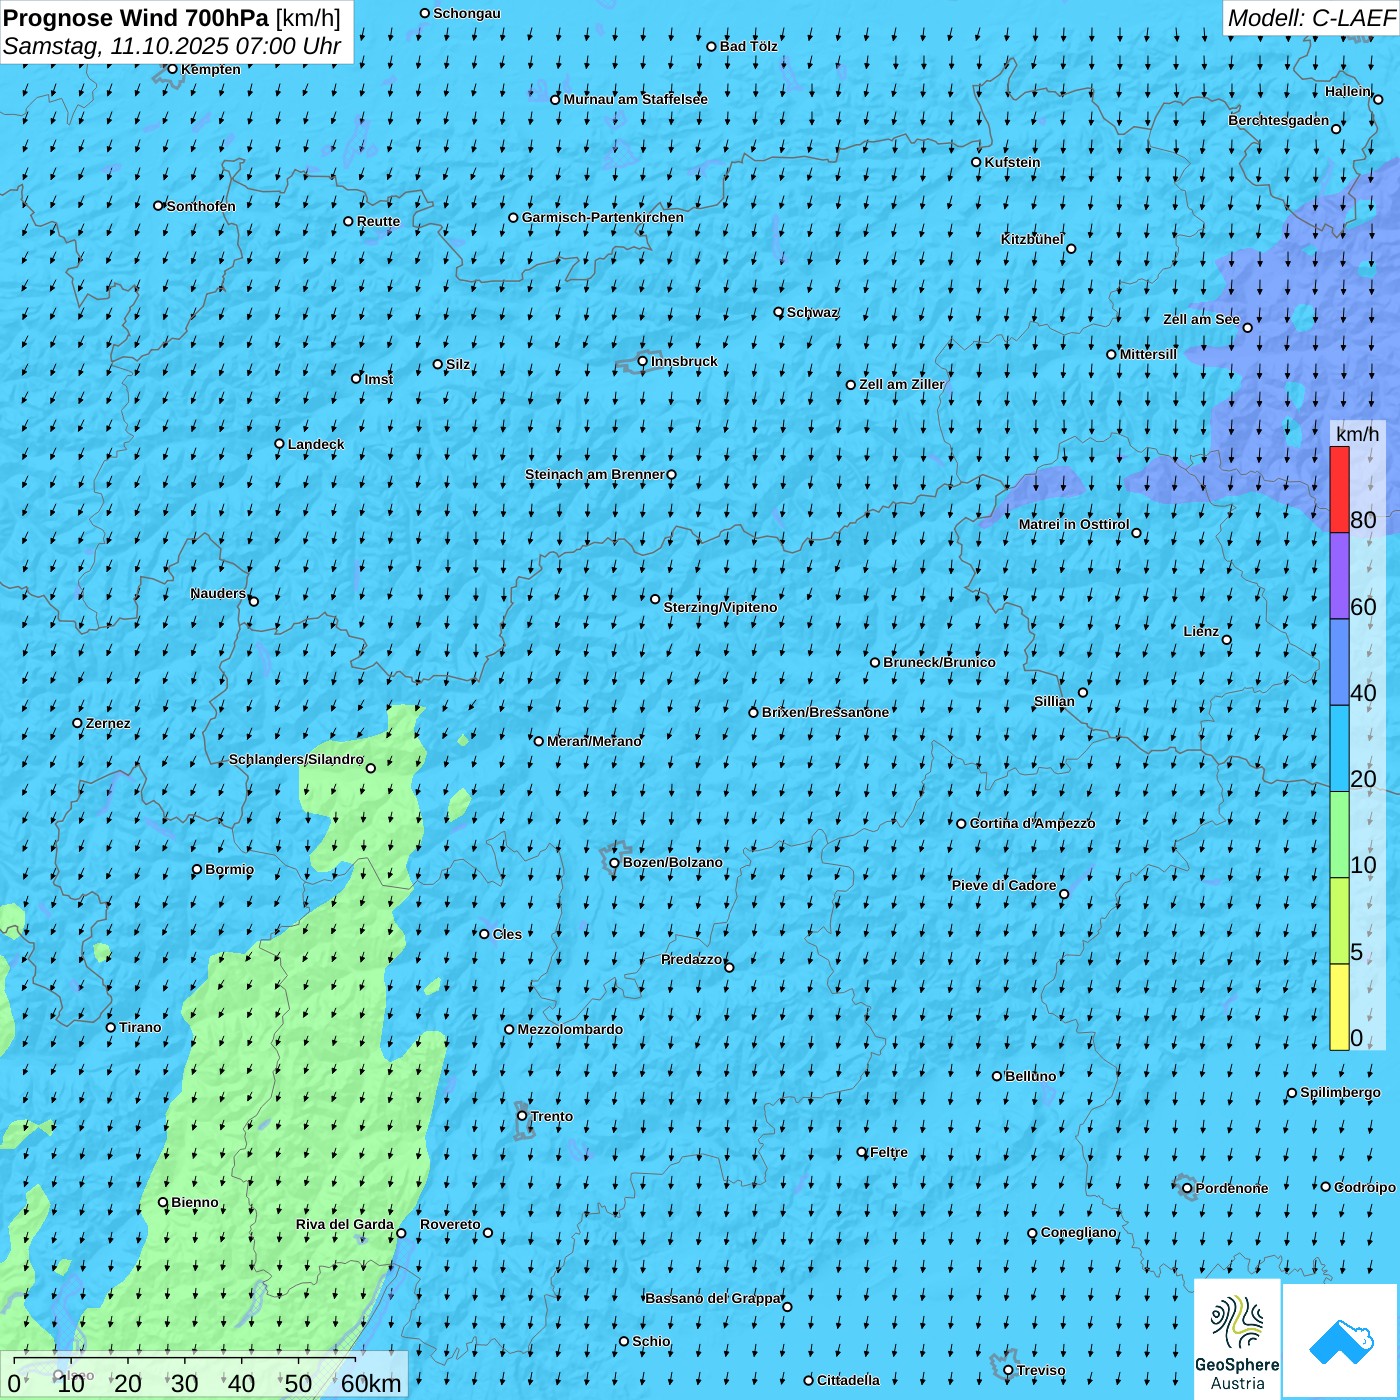
Task: Click the Matrei in Osttirol label
Action: pos(1074,524)
